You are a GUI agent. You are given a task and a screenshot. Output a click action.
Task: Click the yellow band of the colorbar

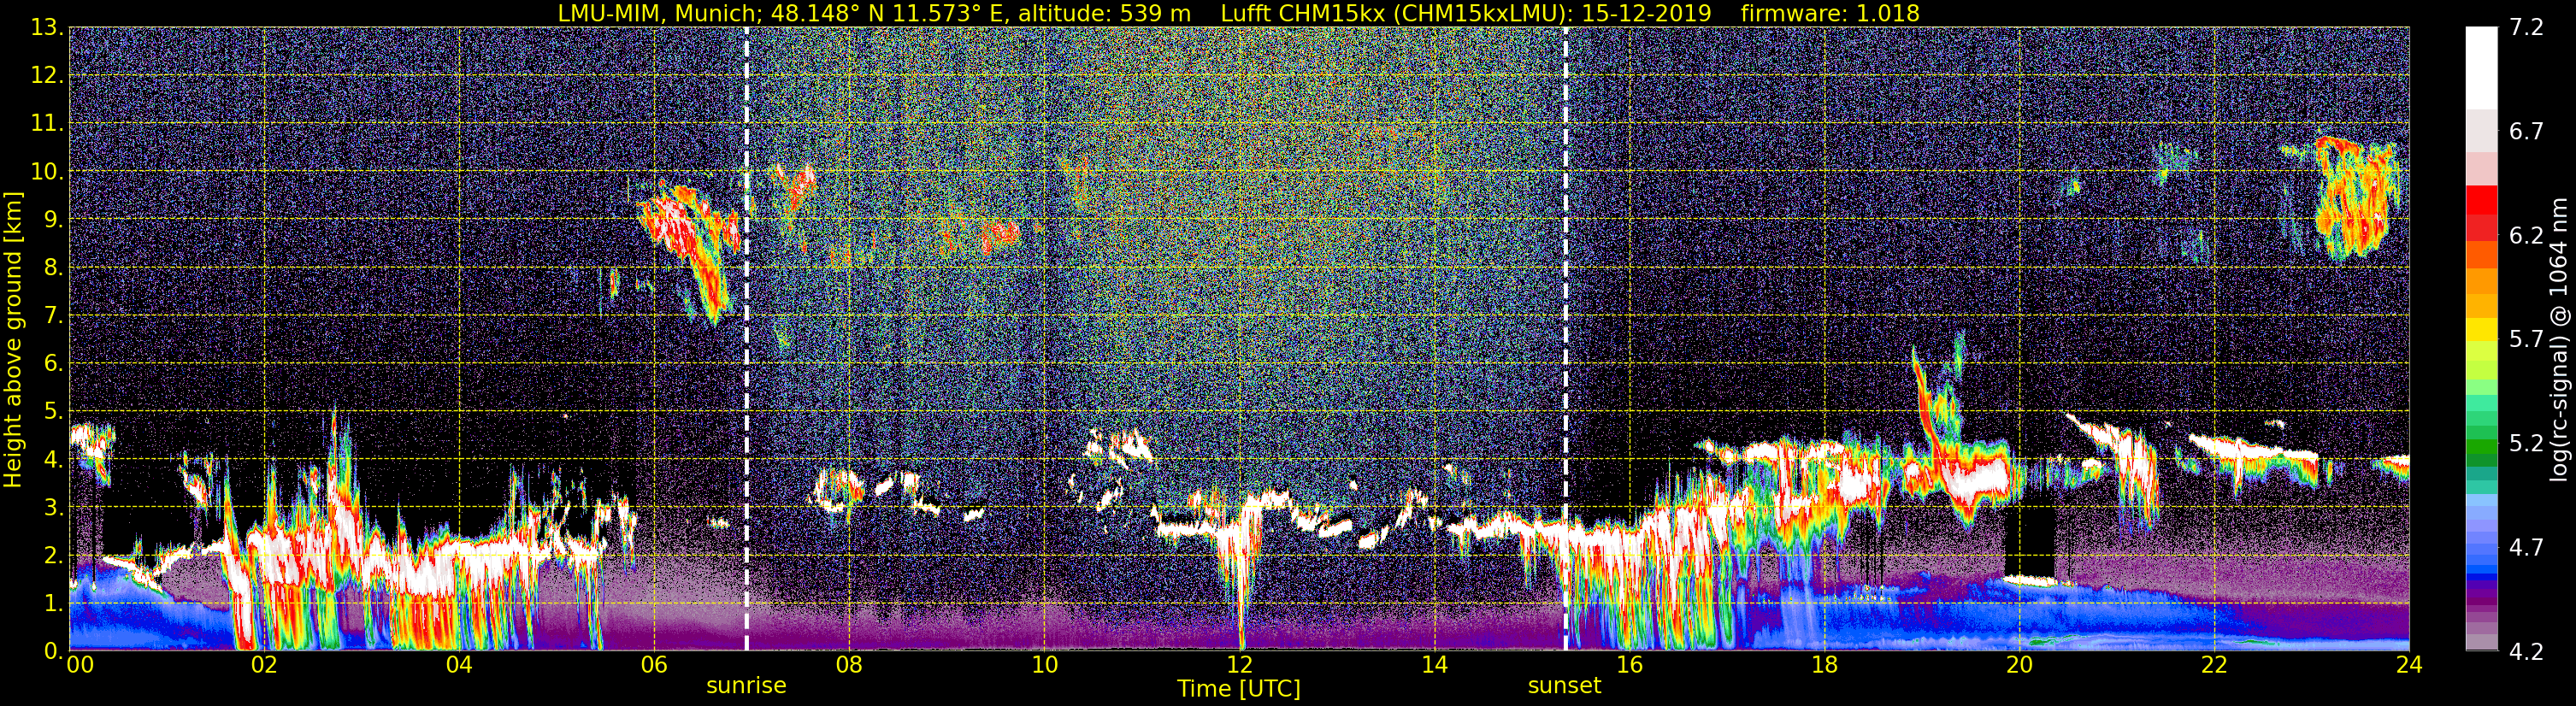click(x=2482, y=330)
